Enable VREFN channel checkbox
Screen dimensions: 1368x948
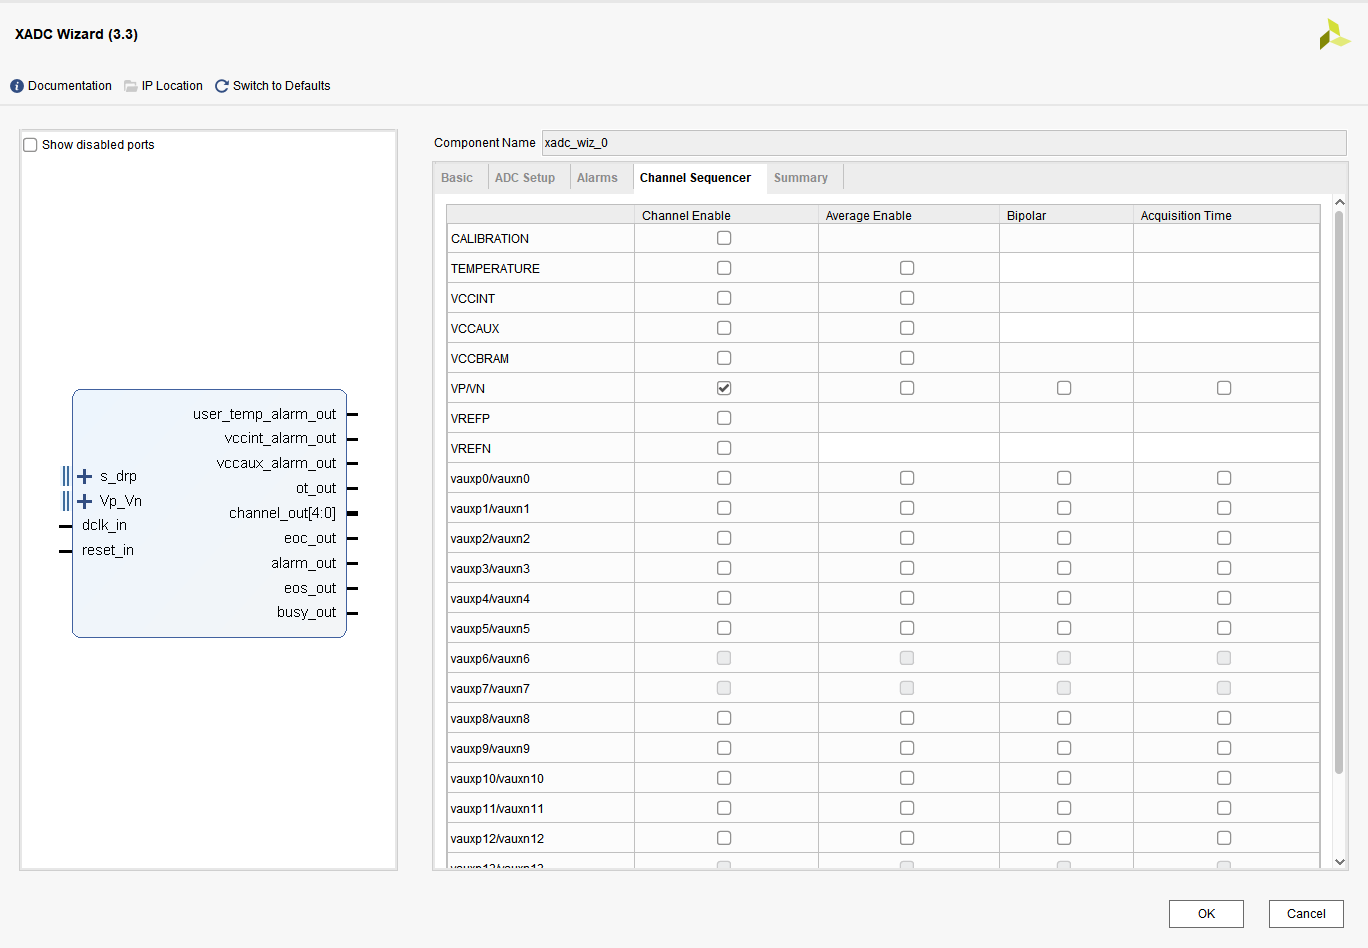click(724, 448)
